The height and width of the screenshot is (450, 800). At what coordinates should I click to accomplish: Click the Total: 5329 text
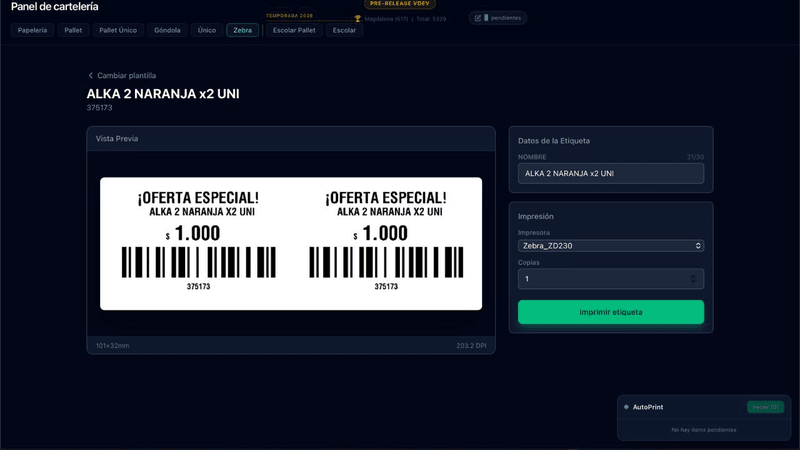pyautogui.click(x=431, y=19)
